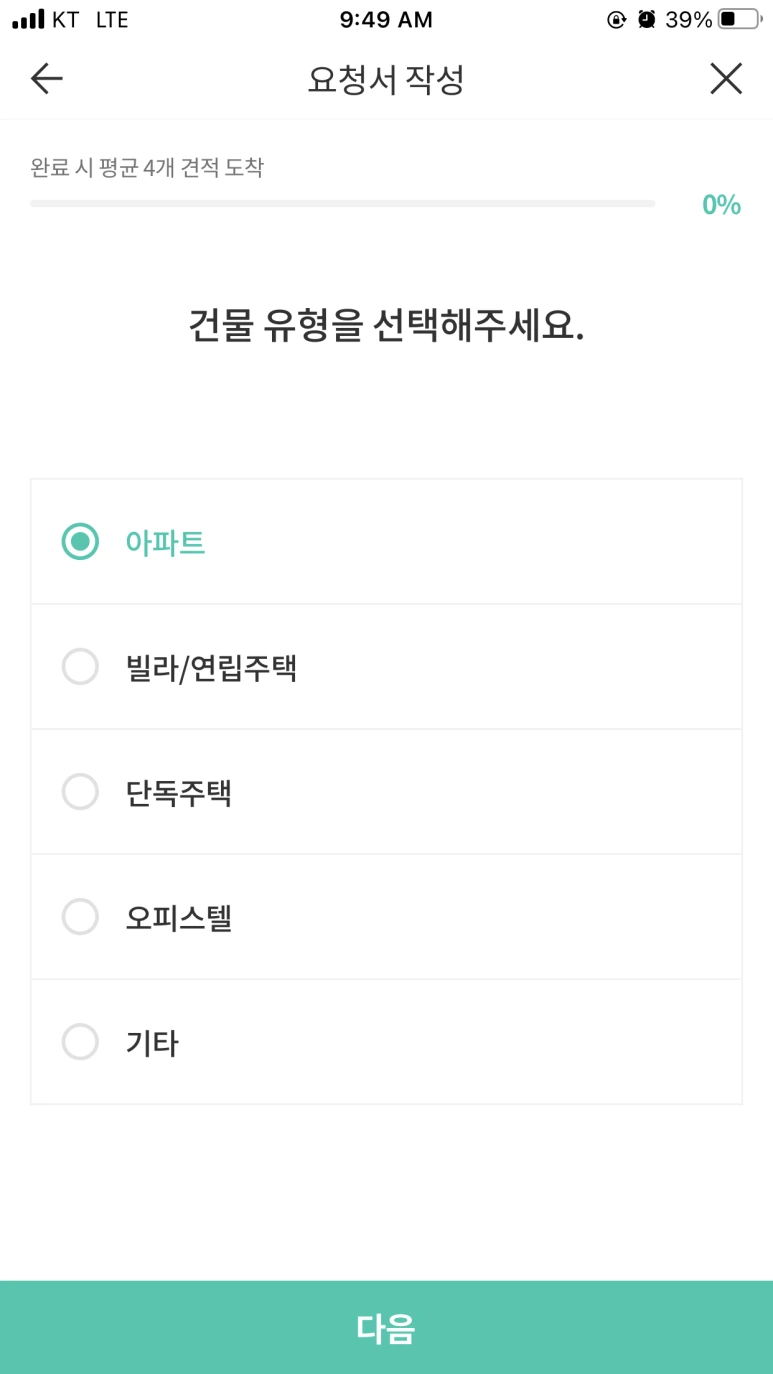The image size is (773, 1374).
Task: Select the 아파트 radio button
Action: pyautogui.click(x=80, y=542)
